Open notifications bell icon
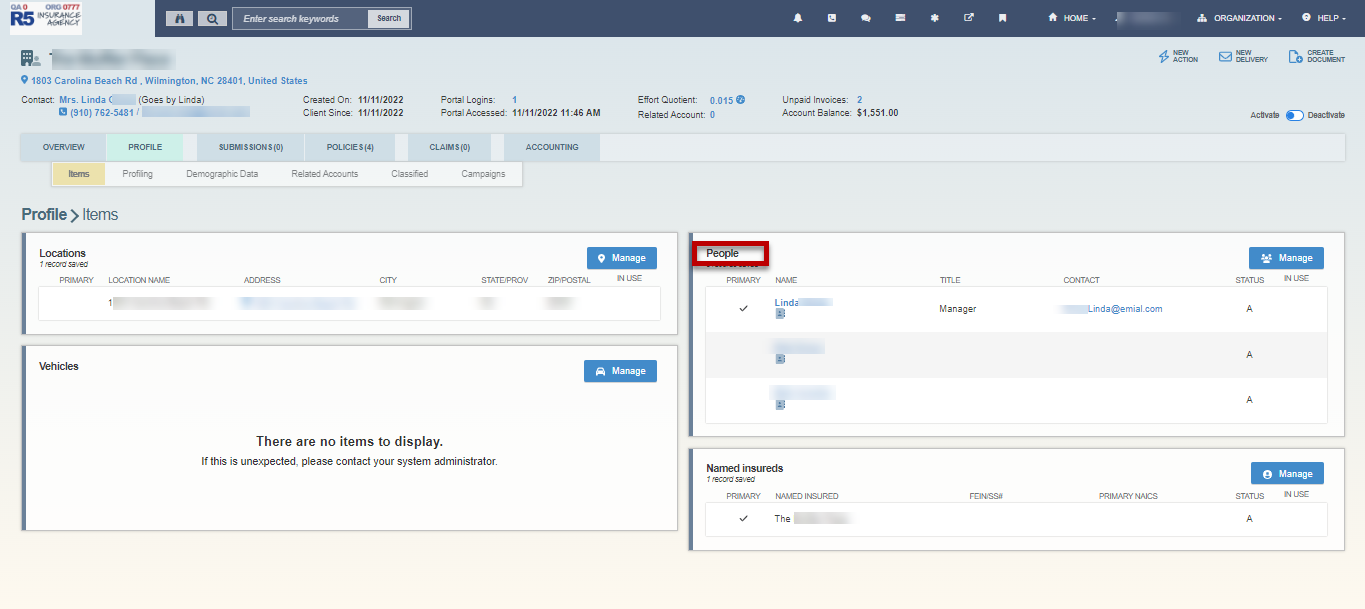This screenshot has width=1365, height=609. click(798, 18)
